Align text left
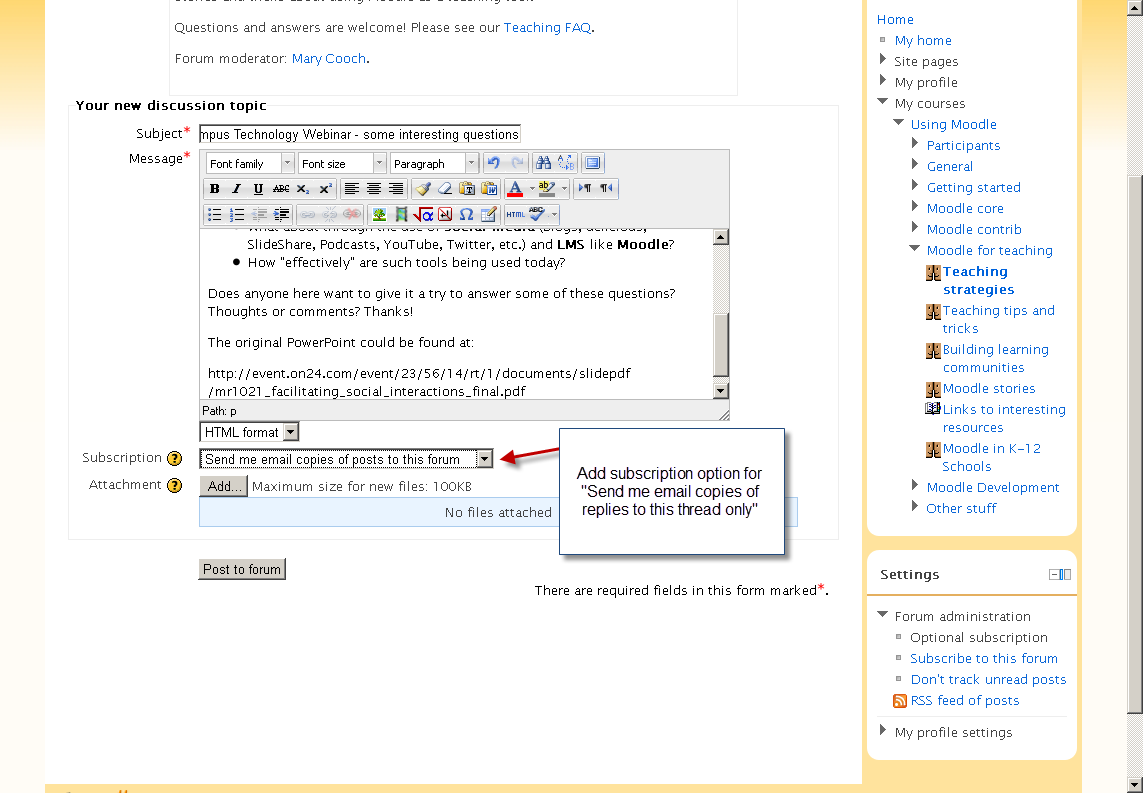 click(x=351, y=189)
